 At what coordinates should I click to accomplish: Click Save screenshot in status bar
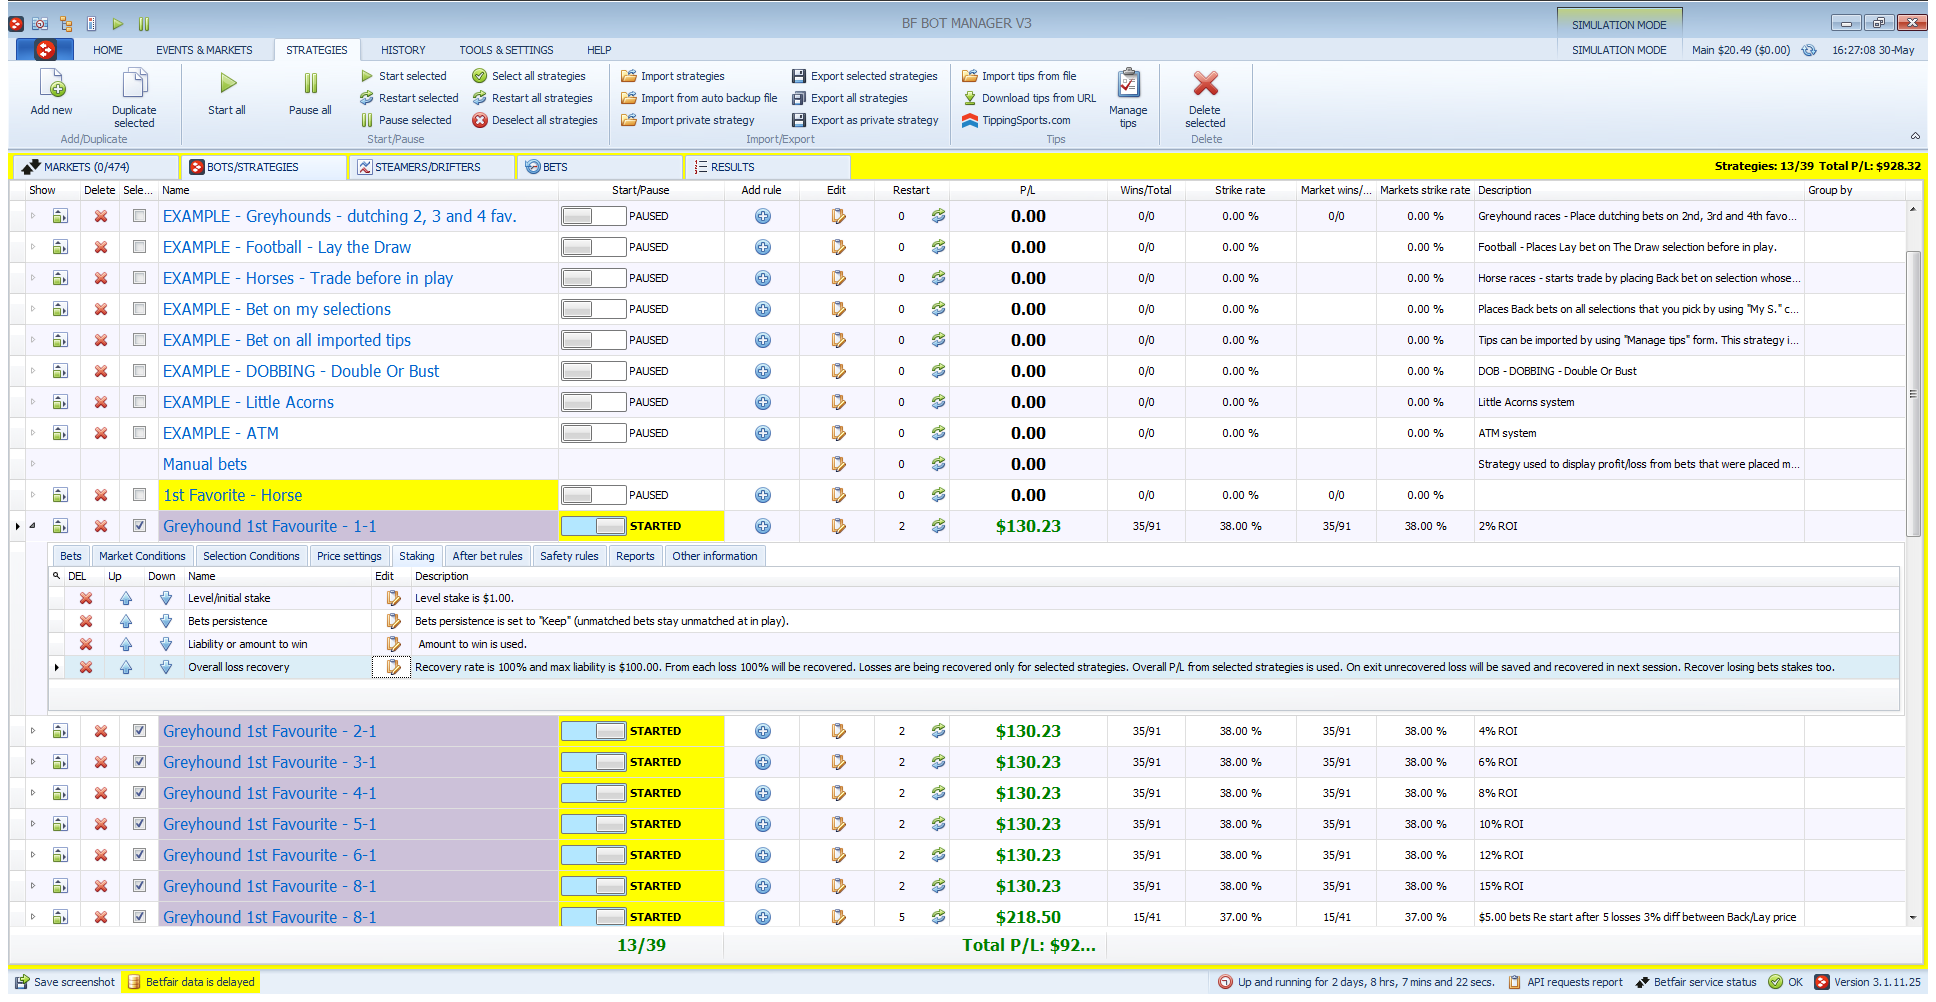coord(65,982)
